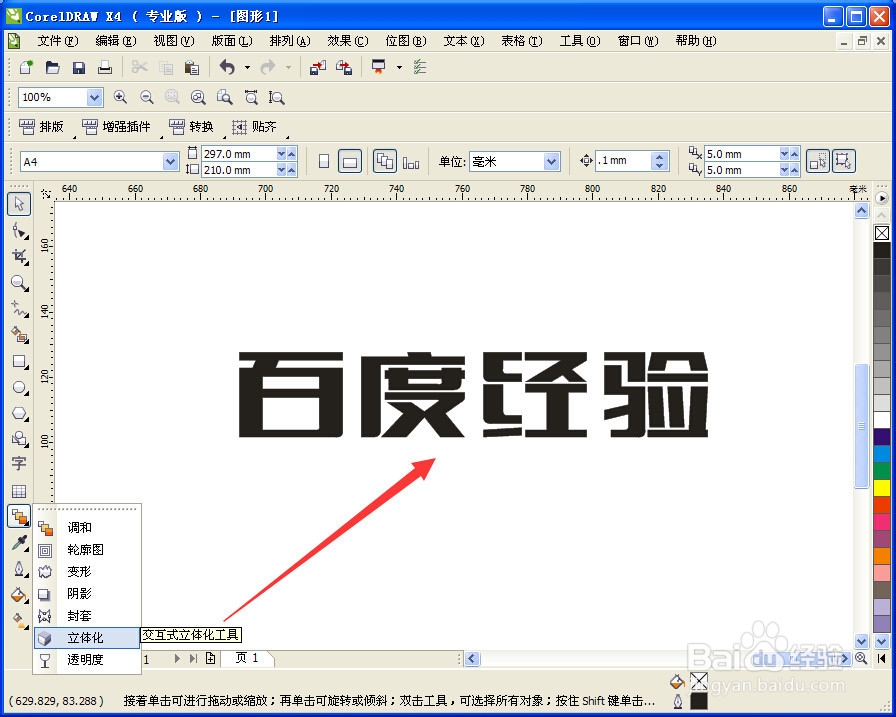Select the Outline pen tool
The image size is (896, 717).
coord(19,569)
